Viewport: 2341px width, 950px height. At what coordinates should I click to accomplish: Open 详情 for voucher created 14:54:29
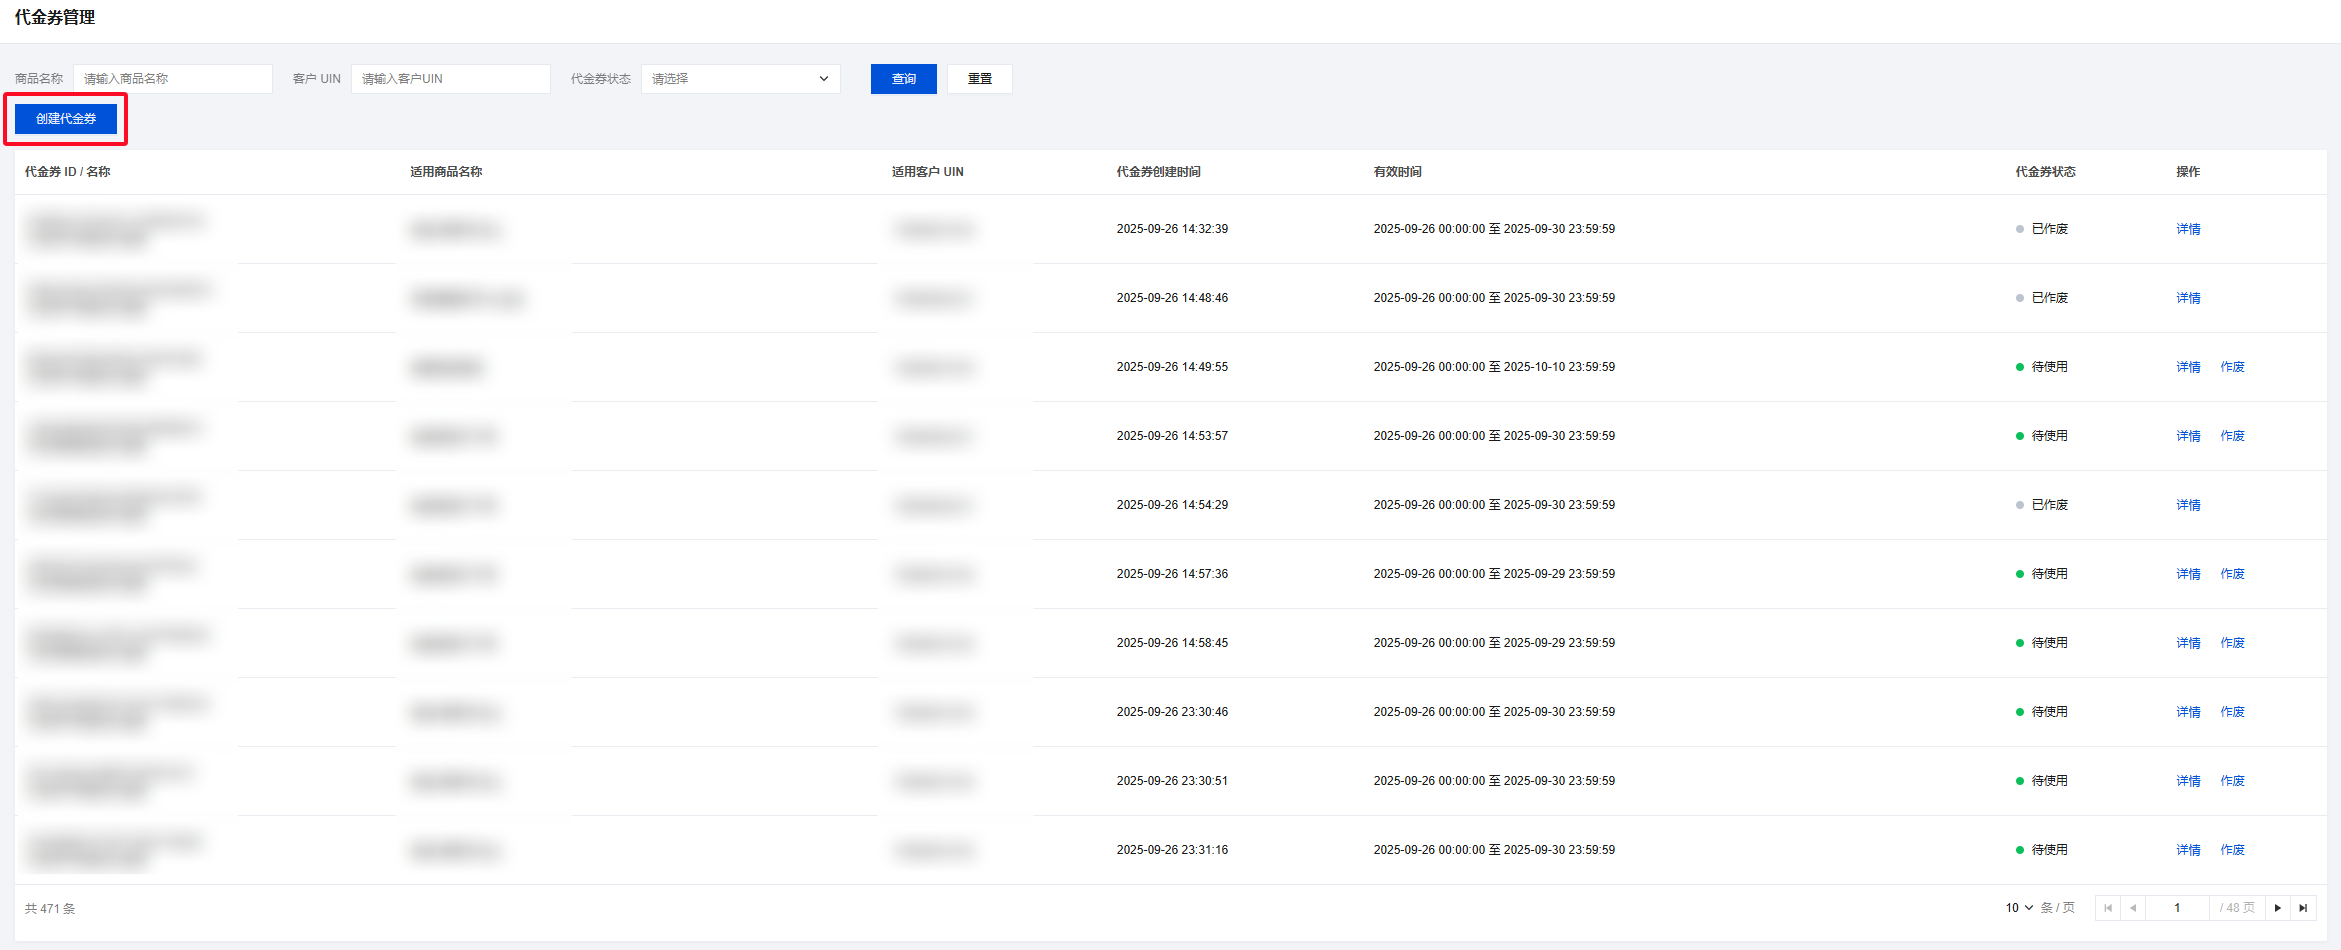click(2188, 505)
